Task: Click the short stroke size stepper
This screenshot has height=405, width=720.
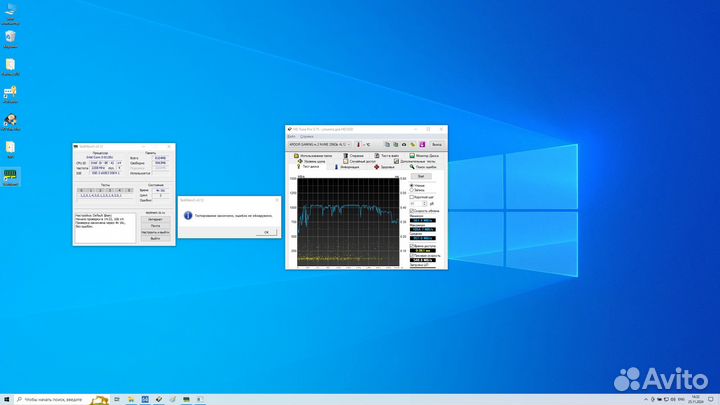Action: coord(425,203)
